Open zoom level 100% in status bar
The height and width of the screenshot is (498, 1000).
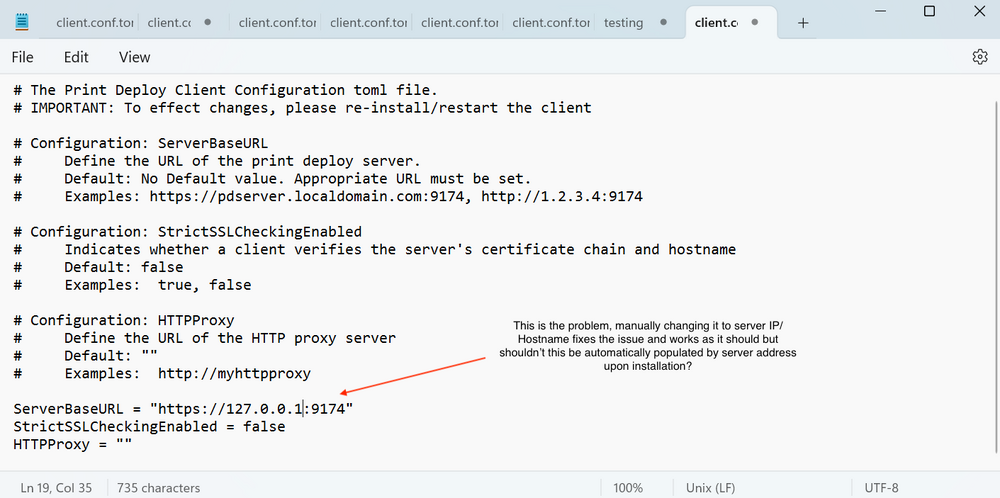pos(628,488)
